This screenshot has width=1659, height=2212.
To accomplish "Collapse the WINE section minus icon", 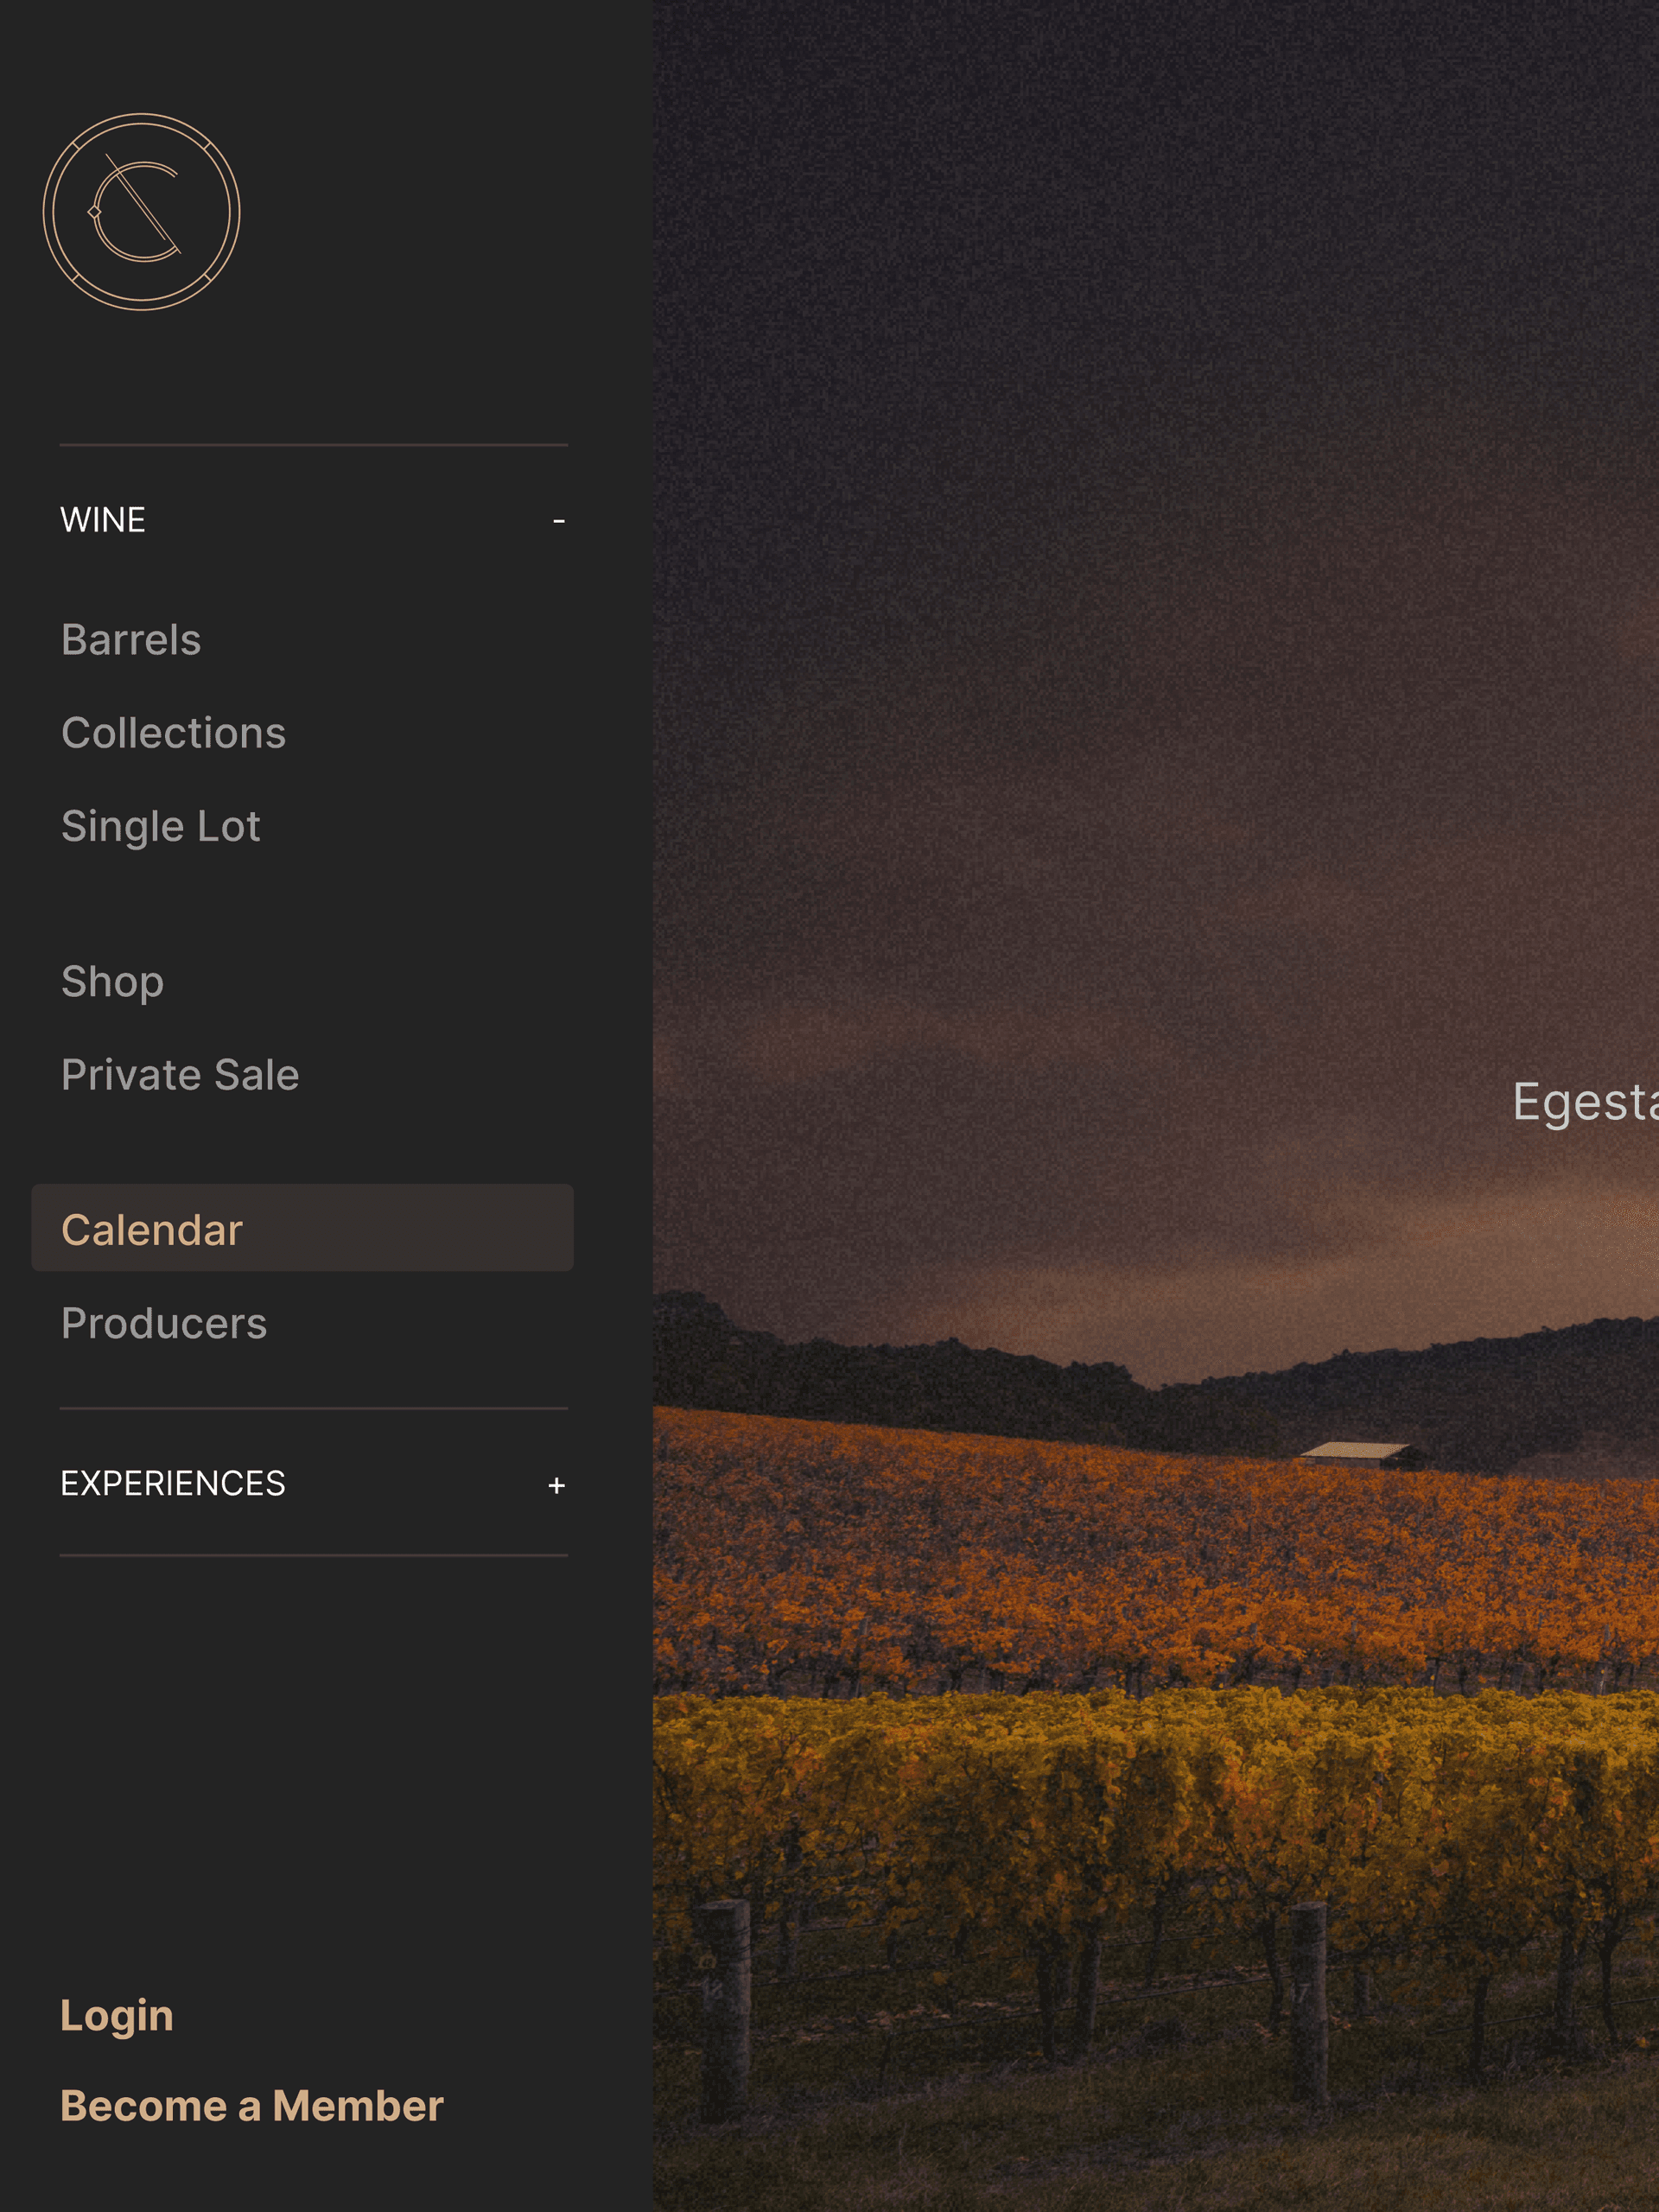I will (x=558, y=521).
